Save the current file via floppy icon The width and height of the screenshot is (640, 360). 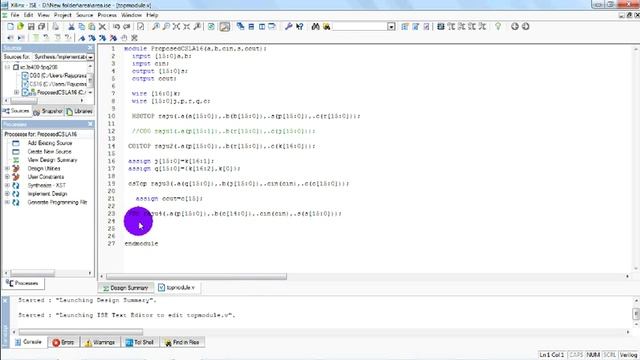[31, 27]
